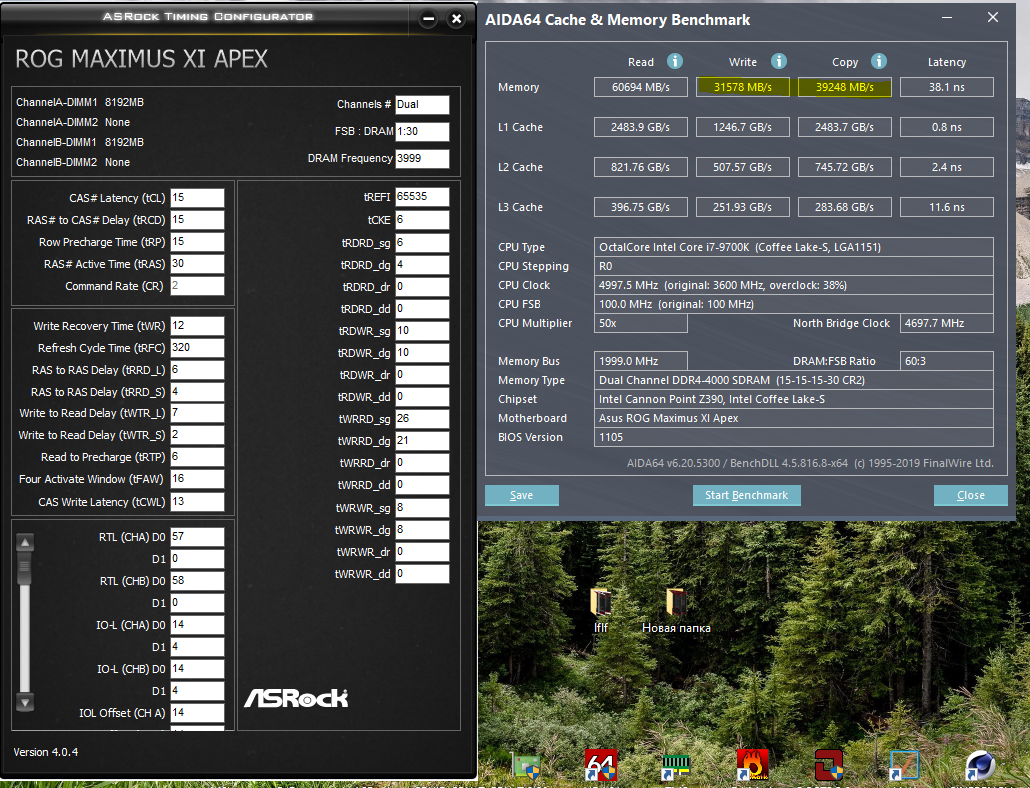Open the Write info icon in AIDA64

(778, 61)
